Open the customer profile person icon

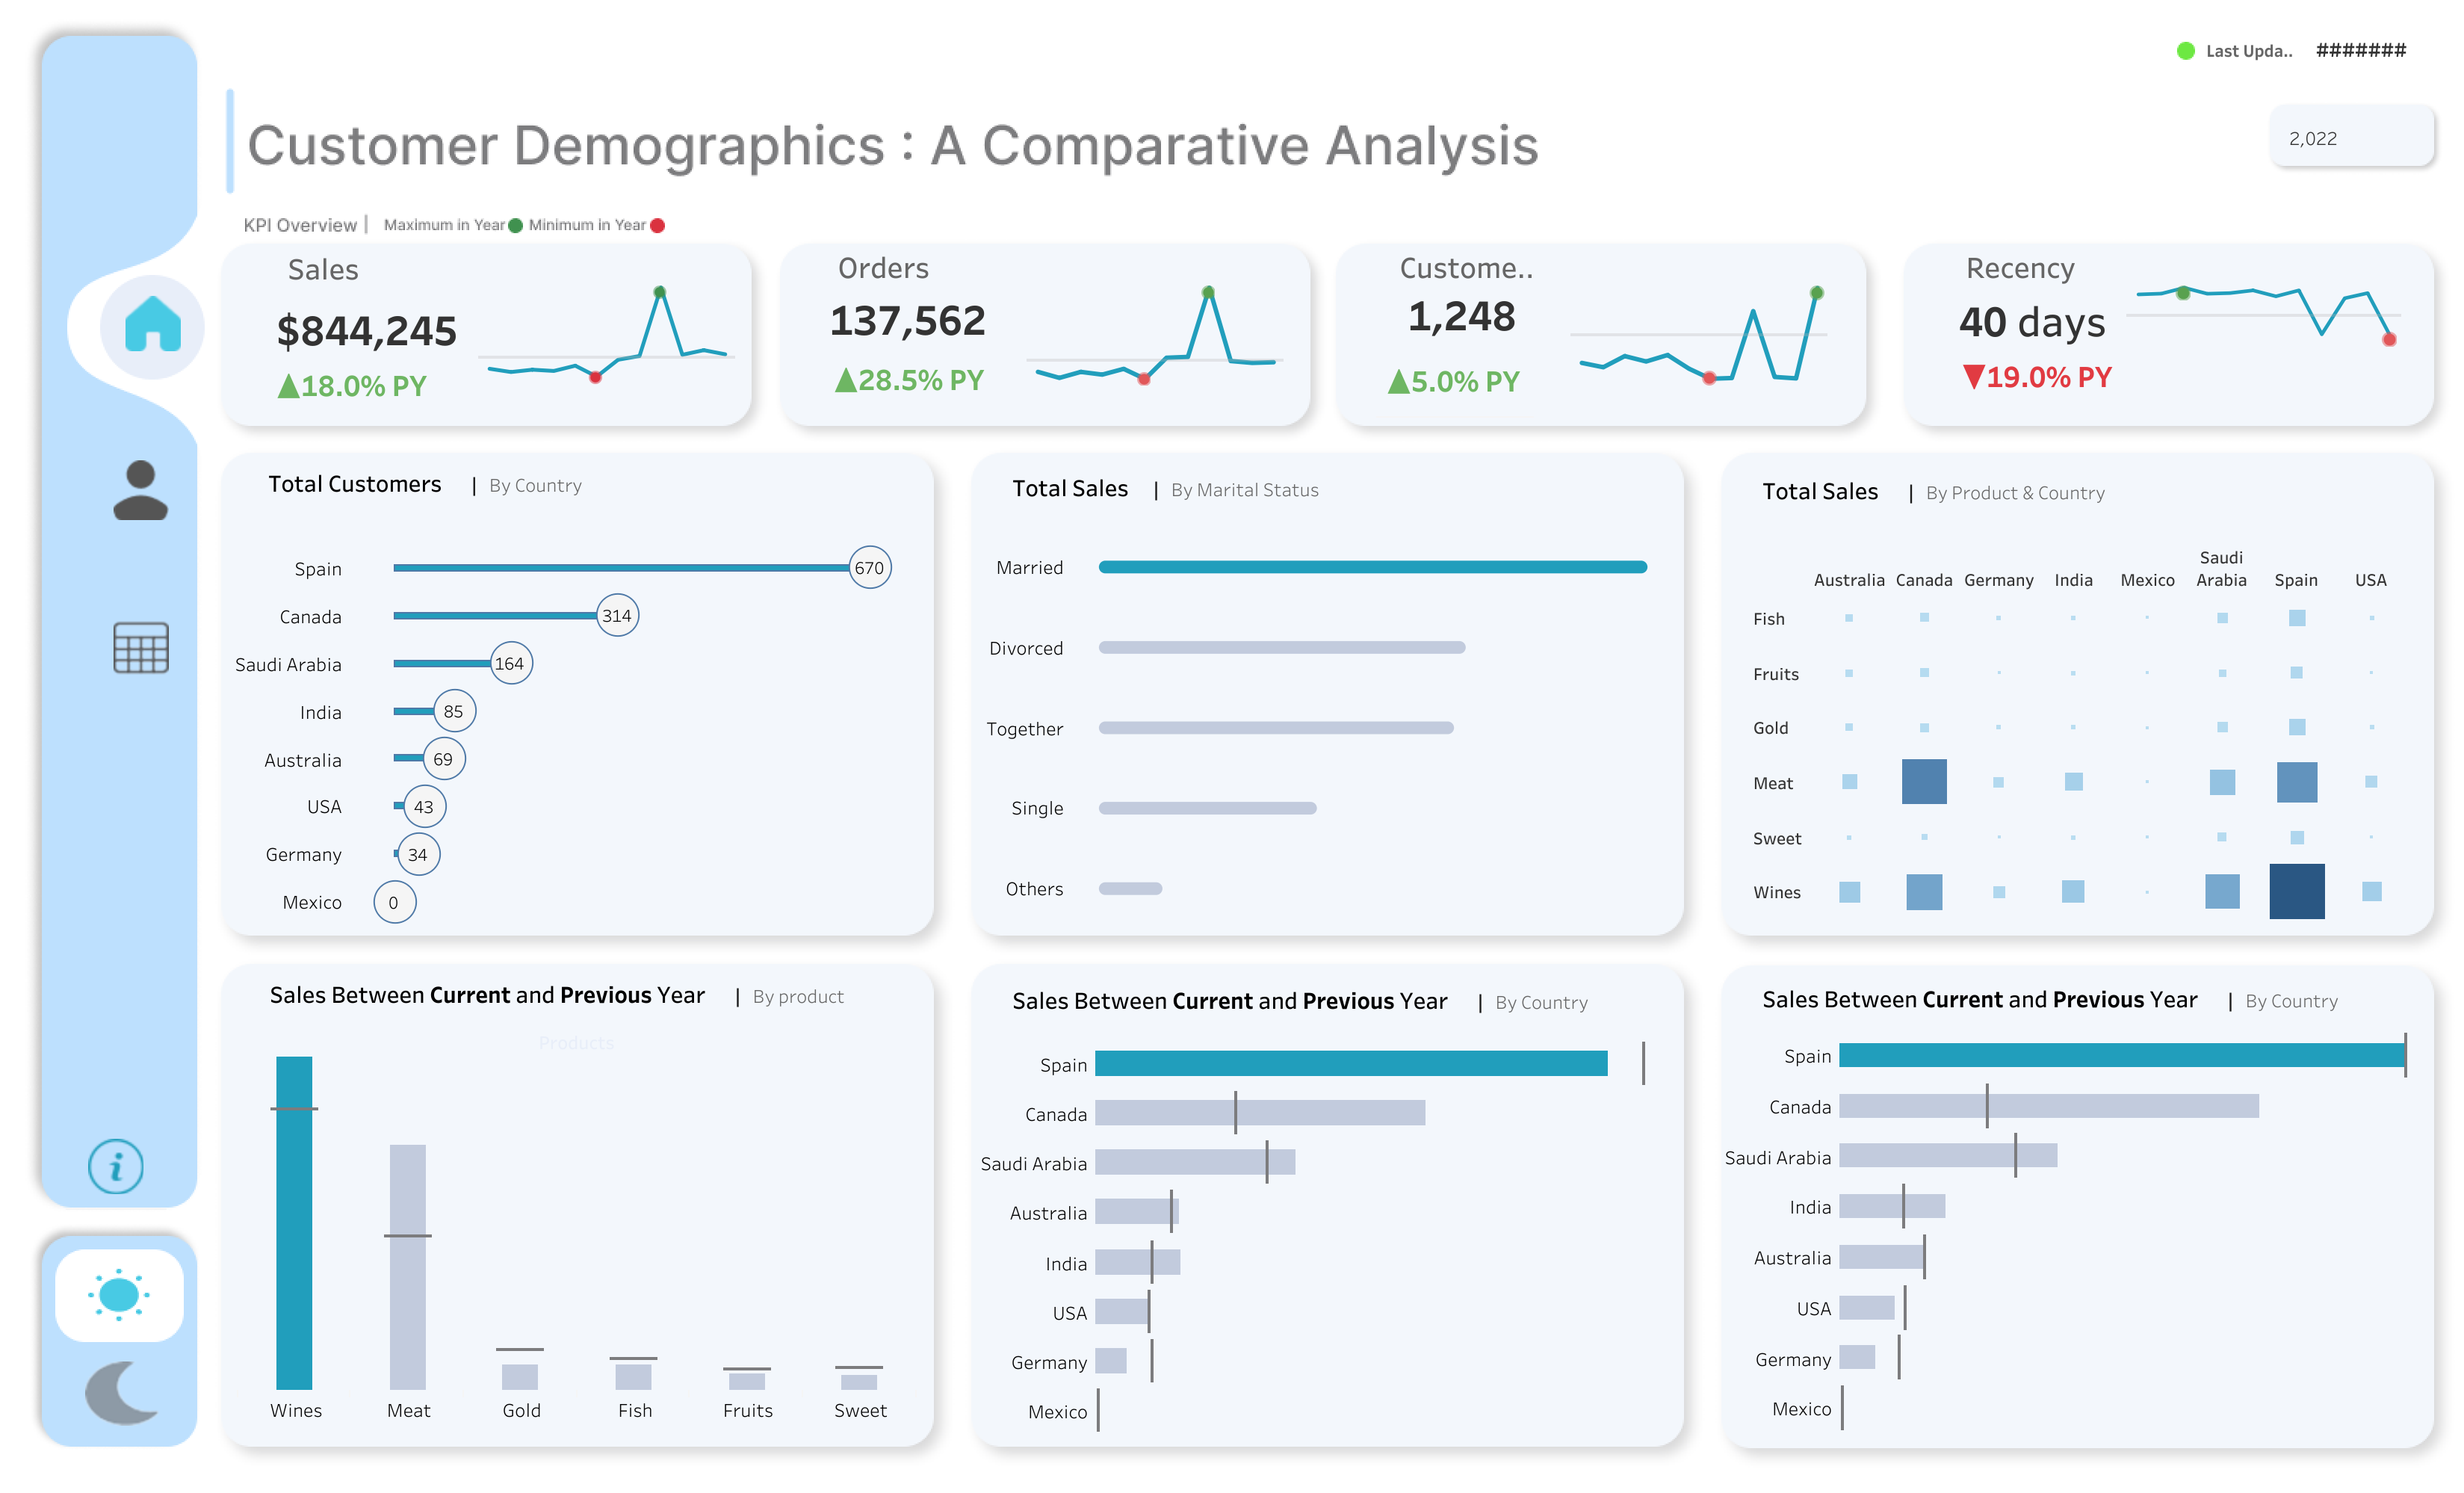coord(140,489)
